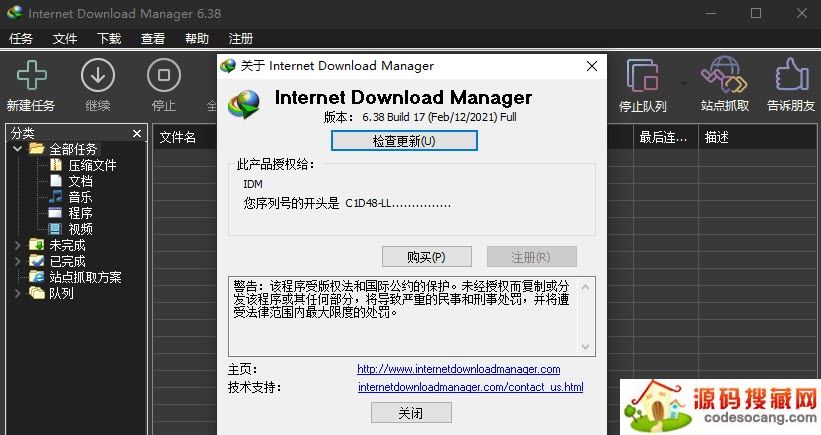Open the internetdownloadmanager.com homepage link
Screen dimensions: 821x435
(459, 369)
